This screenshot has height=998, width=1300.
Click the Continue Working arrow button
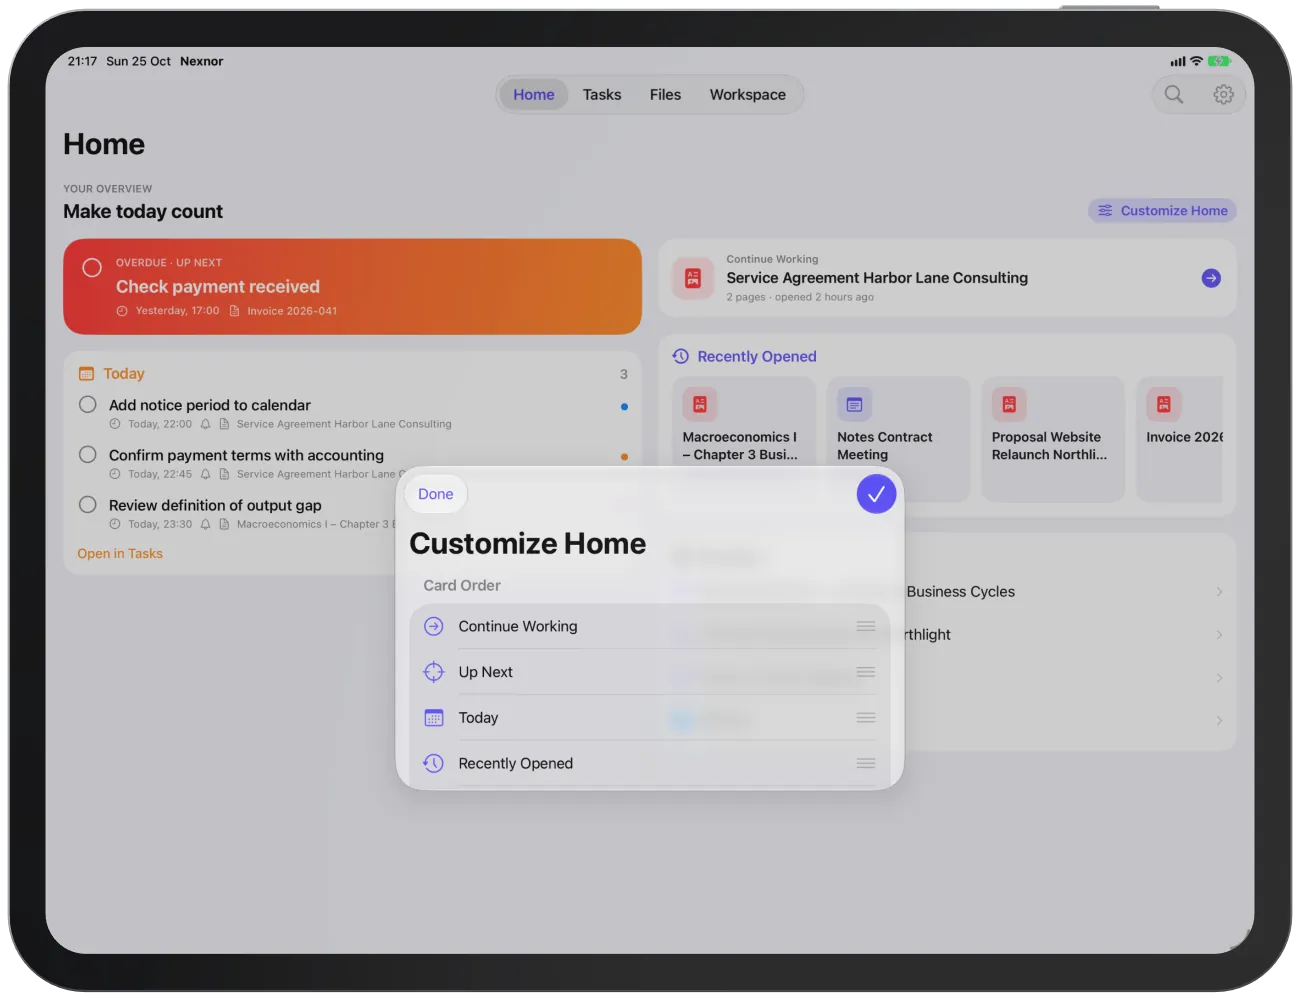click(1211, 278)
